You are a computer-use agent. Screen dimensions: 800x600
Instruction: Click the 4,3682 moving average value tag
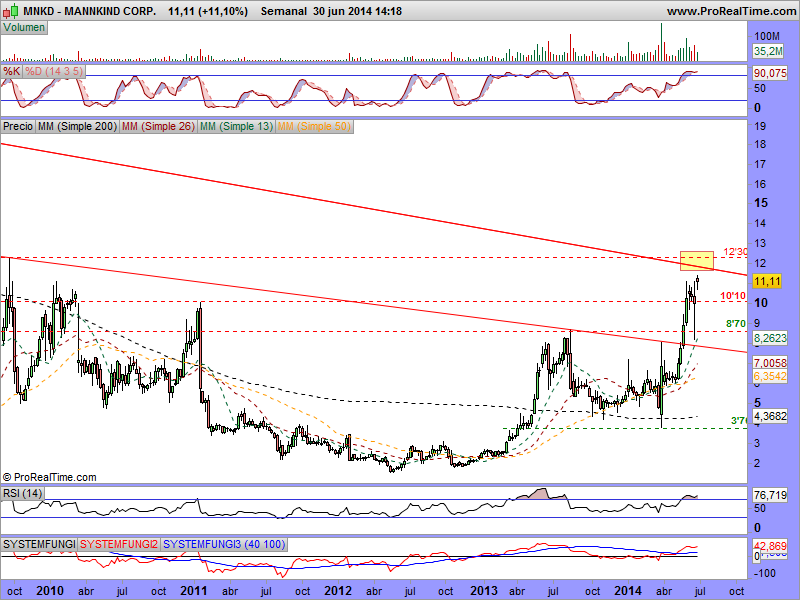click(770, 416)
